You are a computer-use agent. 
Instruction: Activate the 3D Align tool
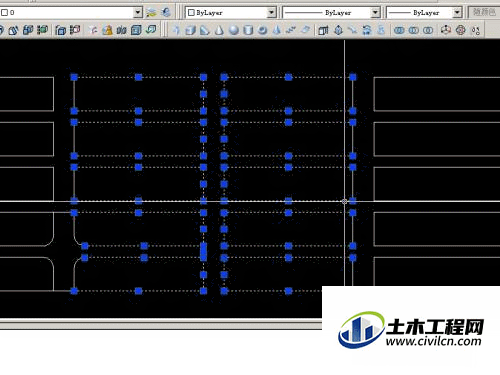point(476,30)
